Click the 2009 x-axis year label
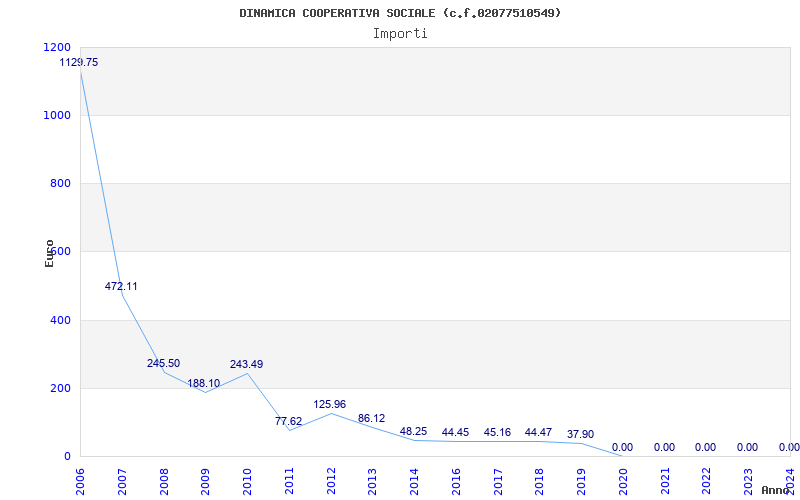The height and width of the screenshot is (500, 800). (x=205, y=482)
